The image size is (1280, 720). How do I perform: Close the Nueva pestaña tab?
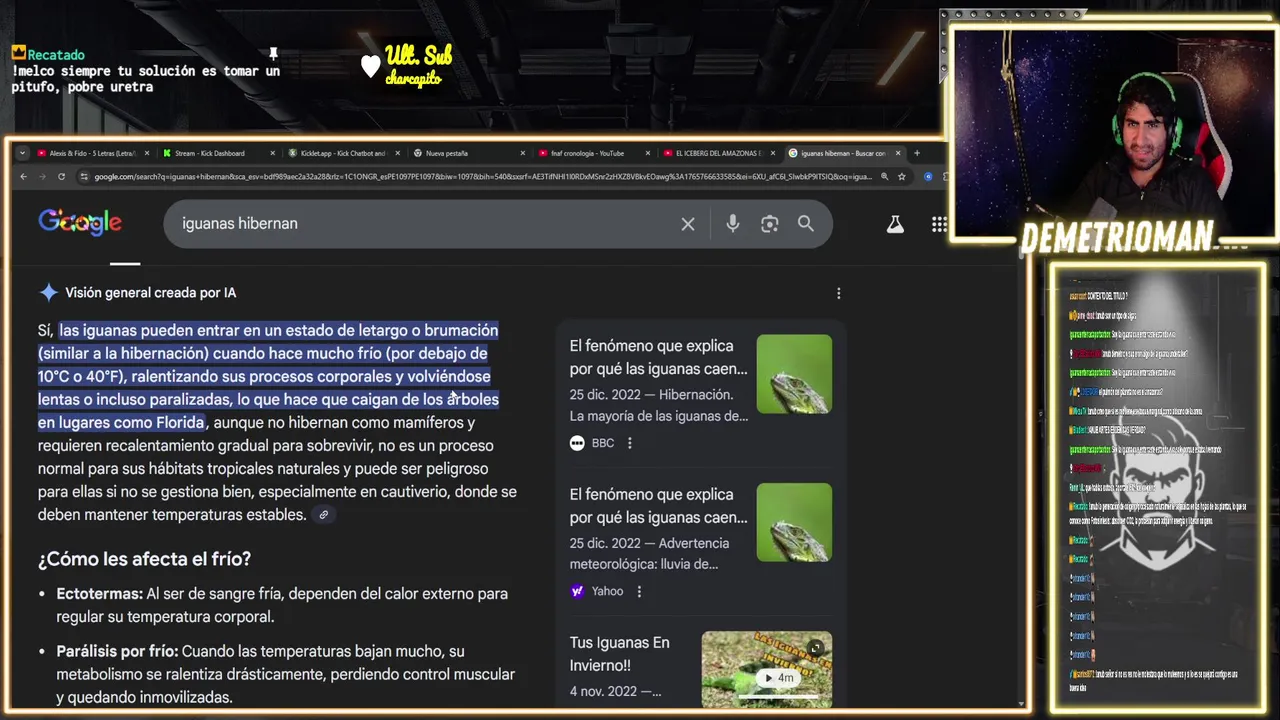pos(522,153)
